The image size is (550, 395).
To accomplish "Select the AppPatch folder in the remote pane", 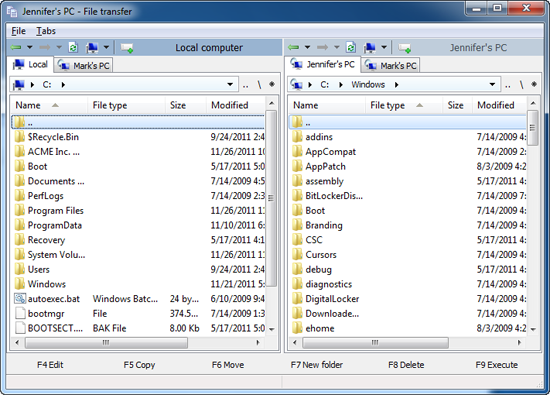I will 408,166.
